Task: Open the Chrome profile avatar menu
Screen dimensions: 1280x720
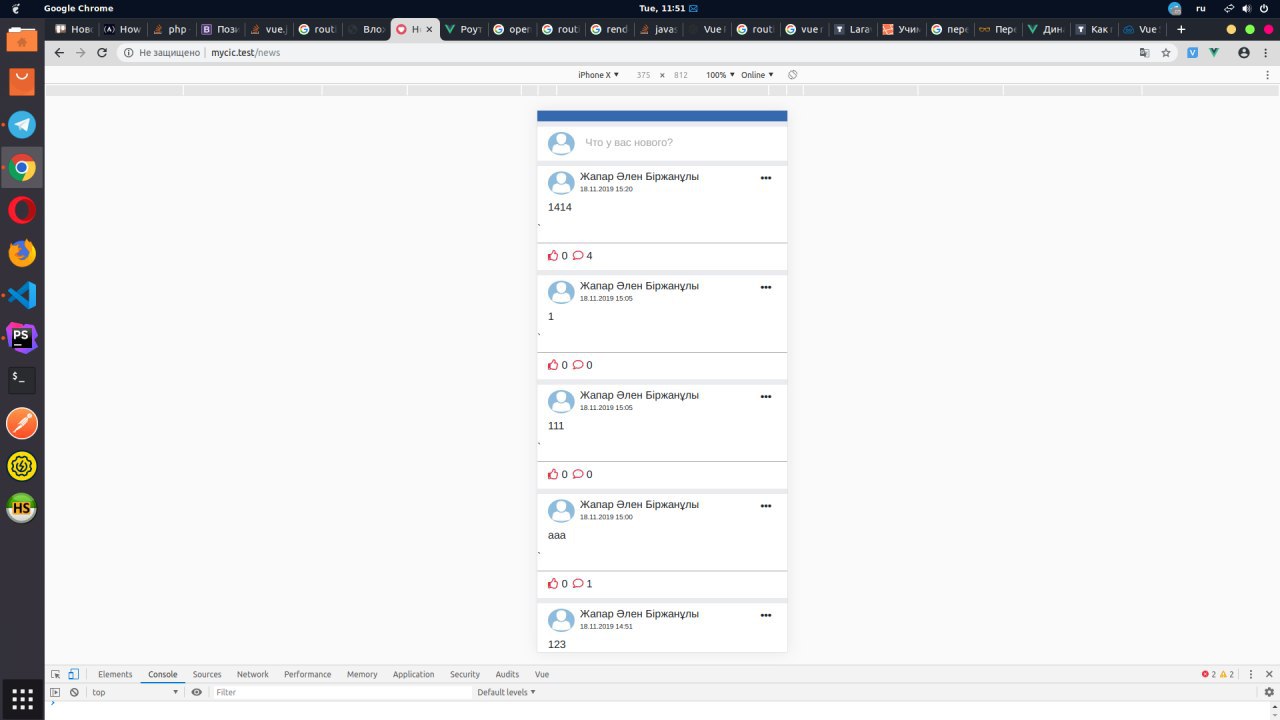Action: [x=1244, y=52]
